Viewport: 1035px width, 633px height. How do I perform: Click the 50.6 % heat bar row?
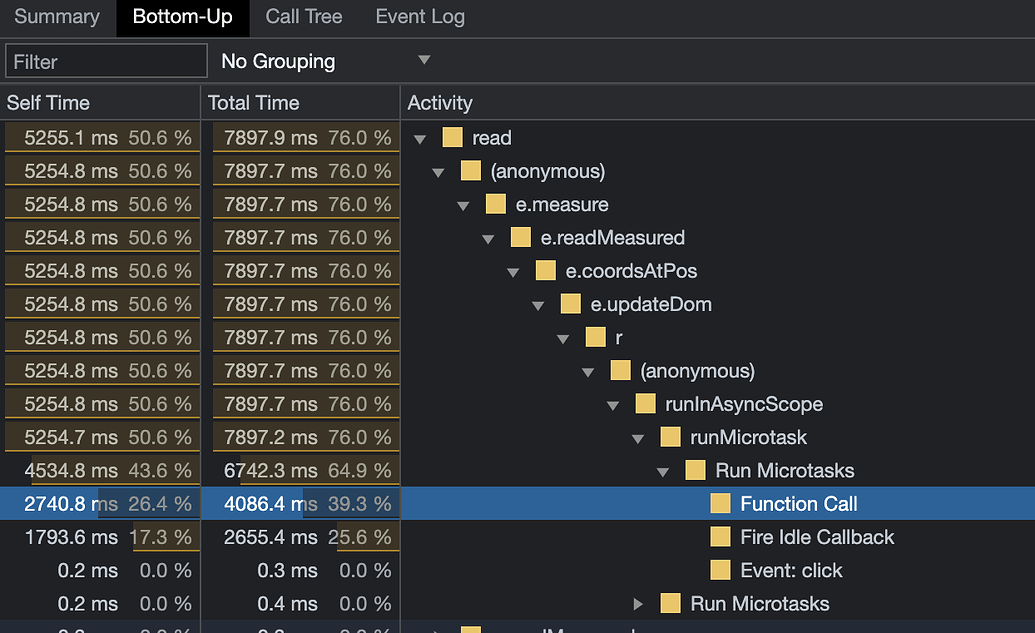pyautogui.click(x=100, y=138)
